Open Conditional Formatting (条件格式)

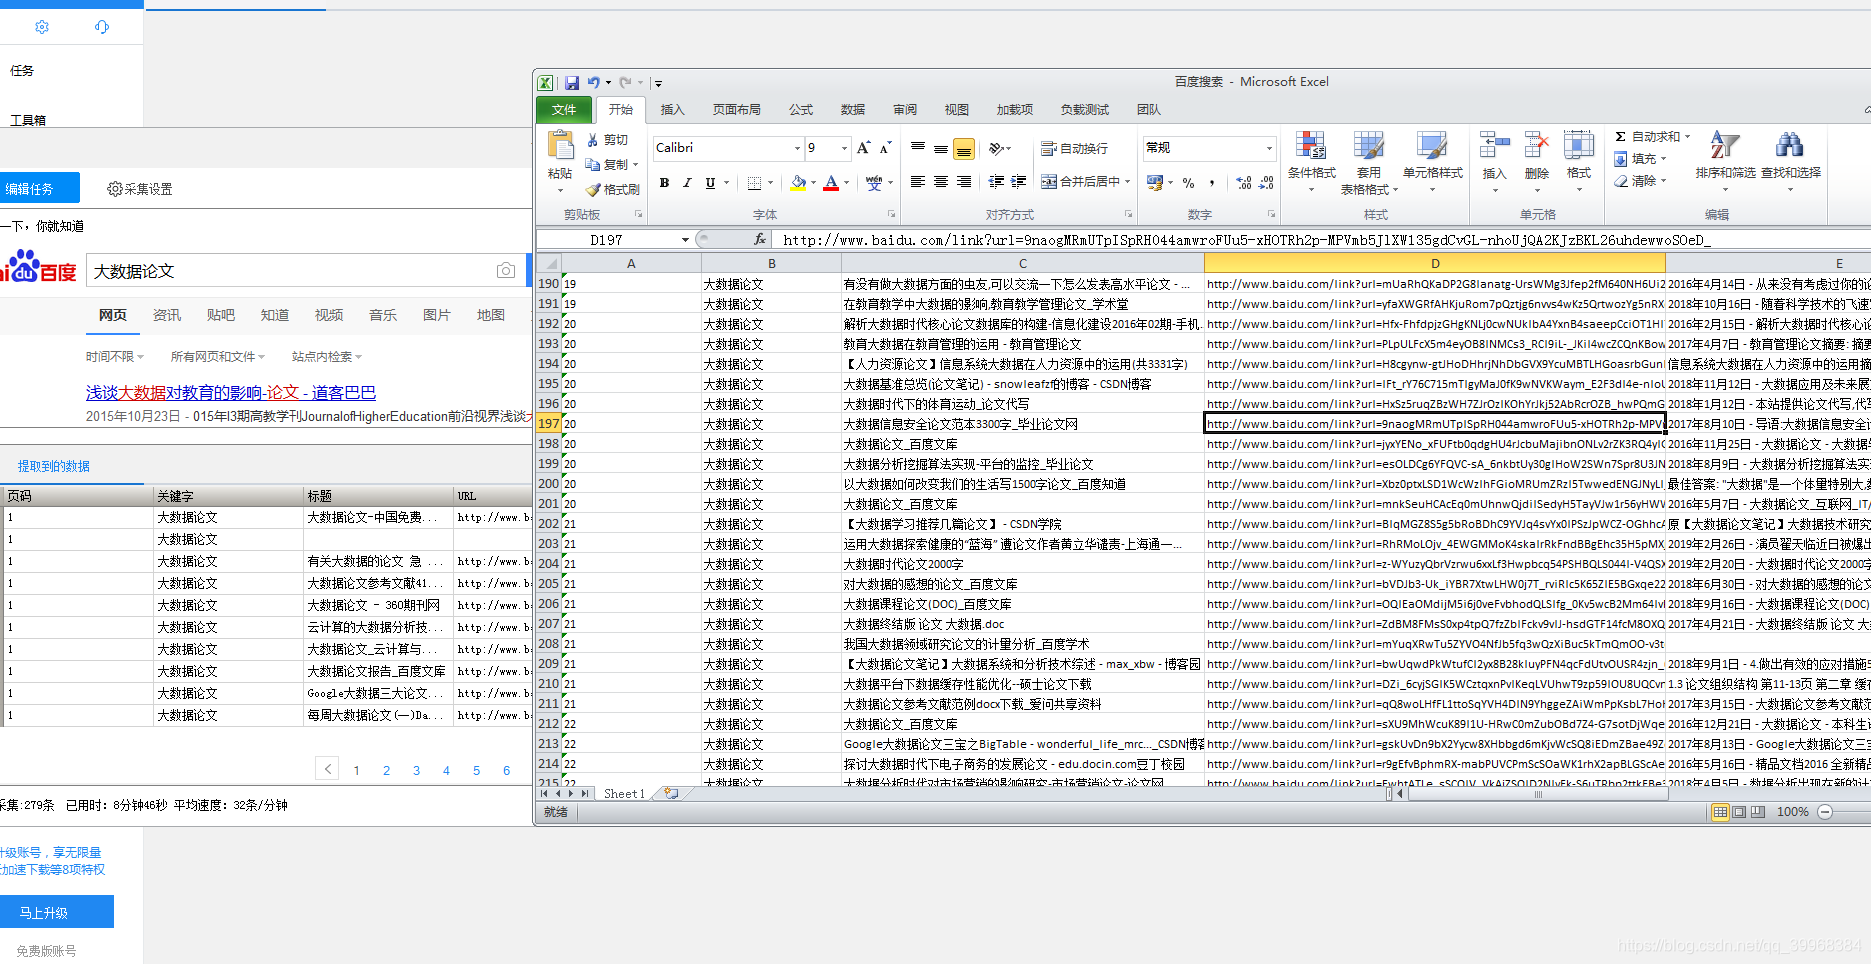pos(1311,160)
